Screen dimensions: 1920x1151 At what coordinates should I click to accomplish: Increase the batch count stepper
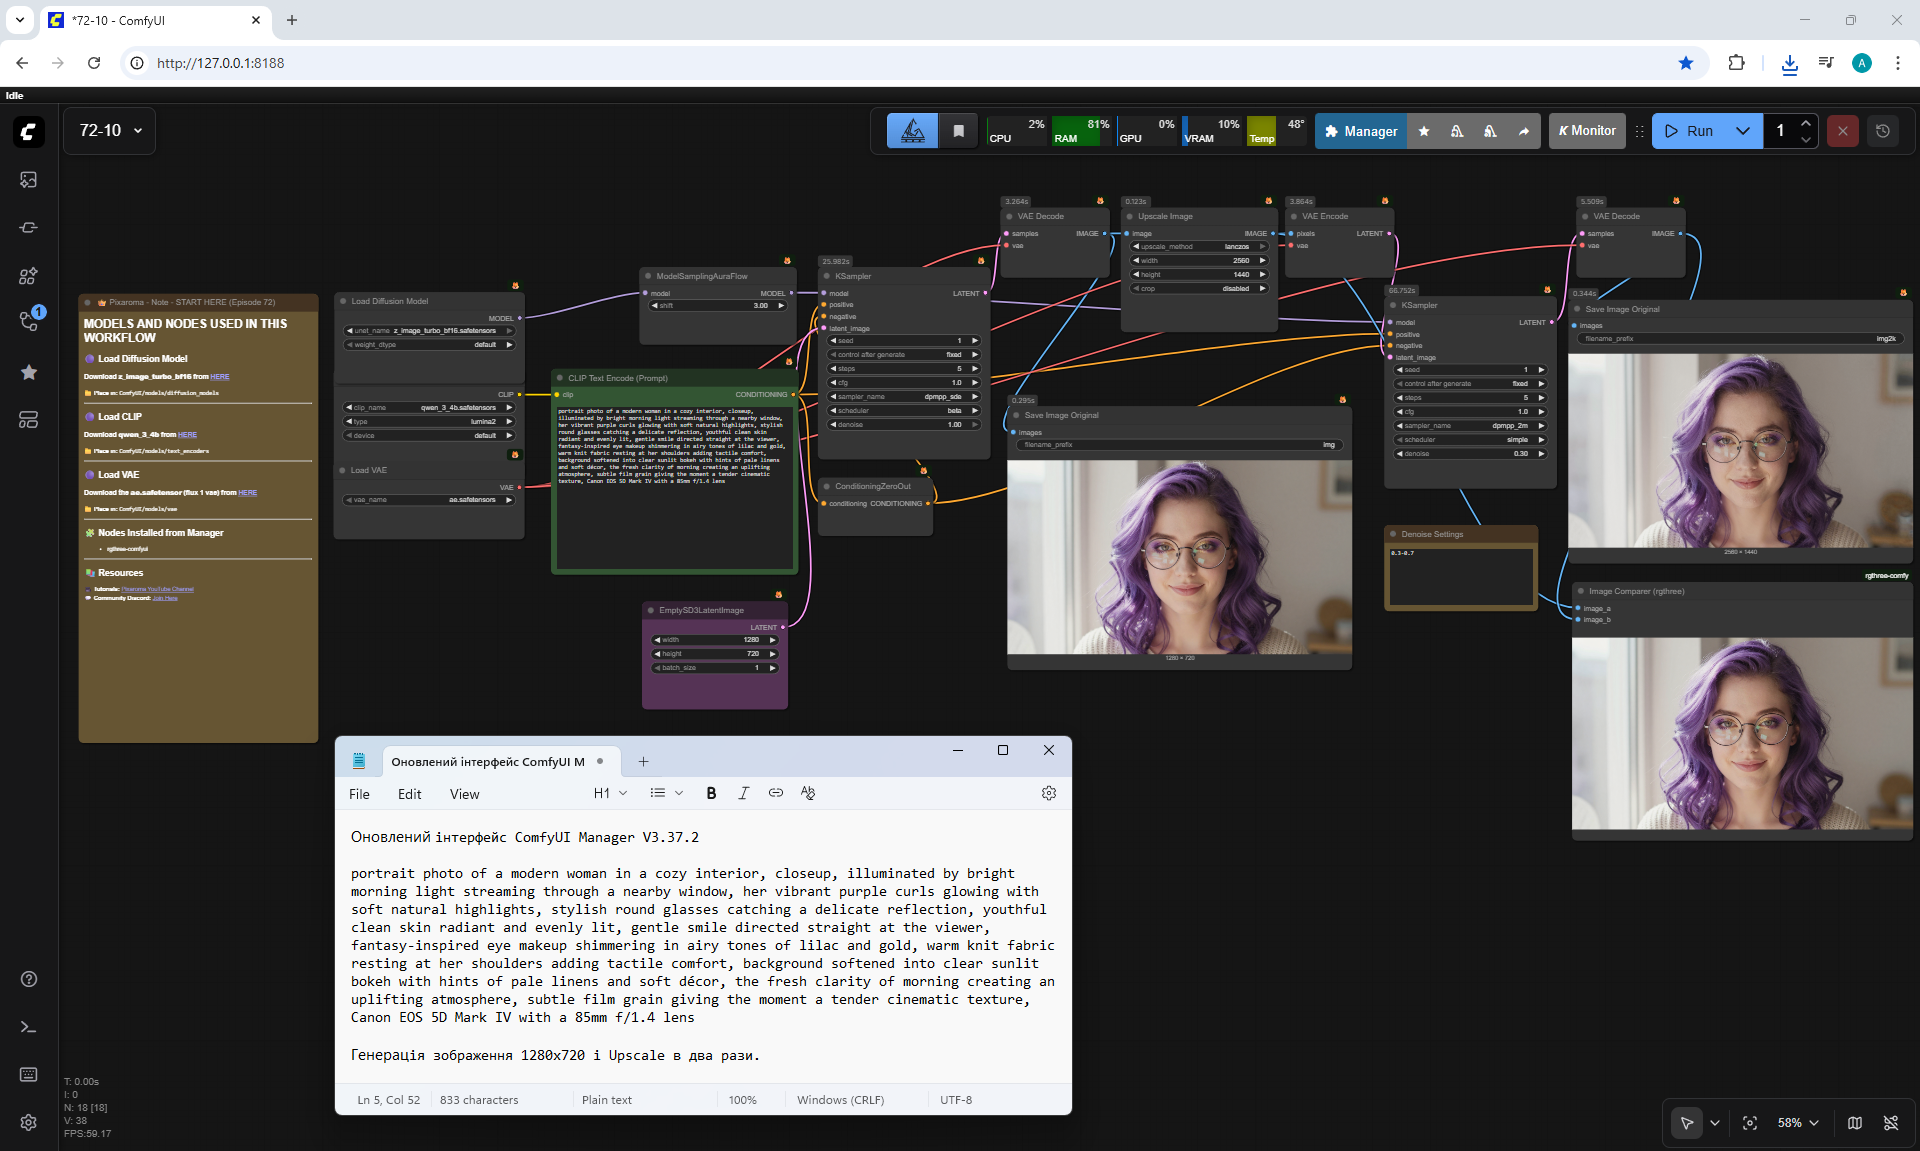click(1806, 123)
